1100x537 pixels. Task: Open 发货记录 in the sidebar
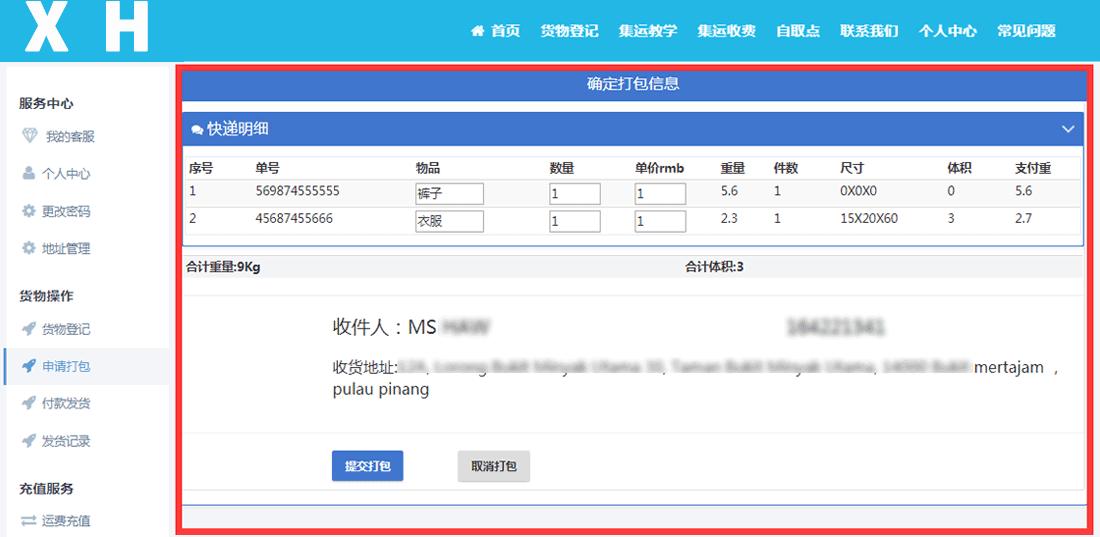pos(66,441)
